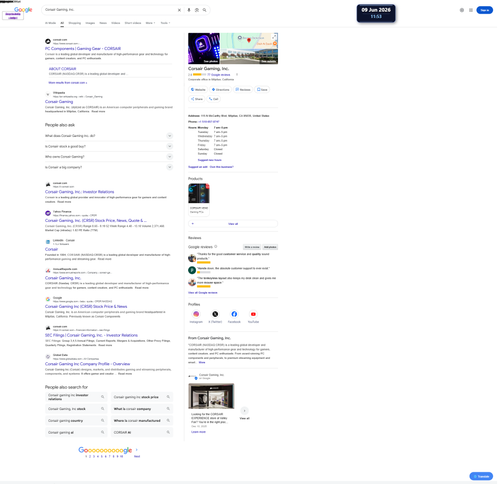The height and width of the screenshot is (484, 500).
Task: Switch to News tab
Action: tap(103, 23)
